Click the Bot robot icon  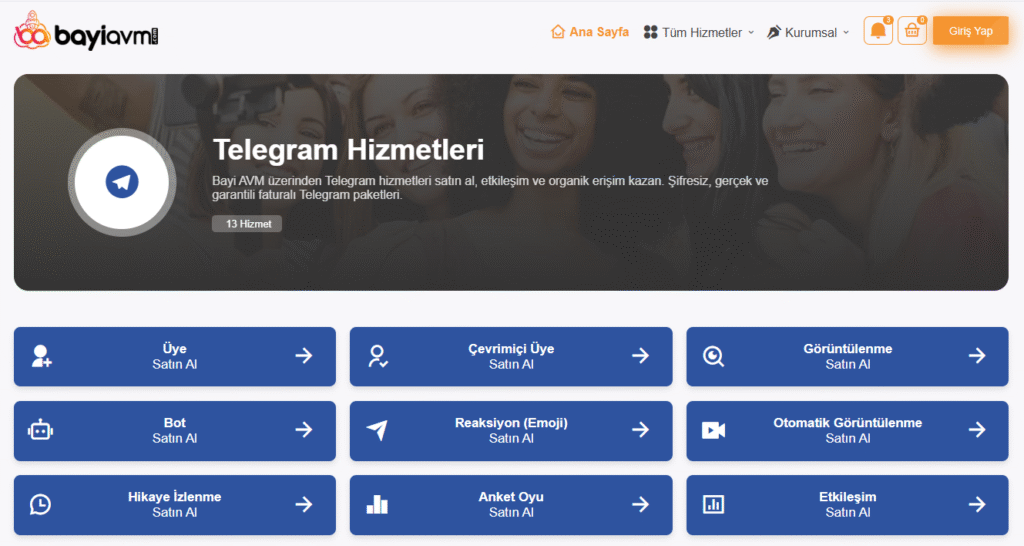pyautogui.click(x=40, y=430)
